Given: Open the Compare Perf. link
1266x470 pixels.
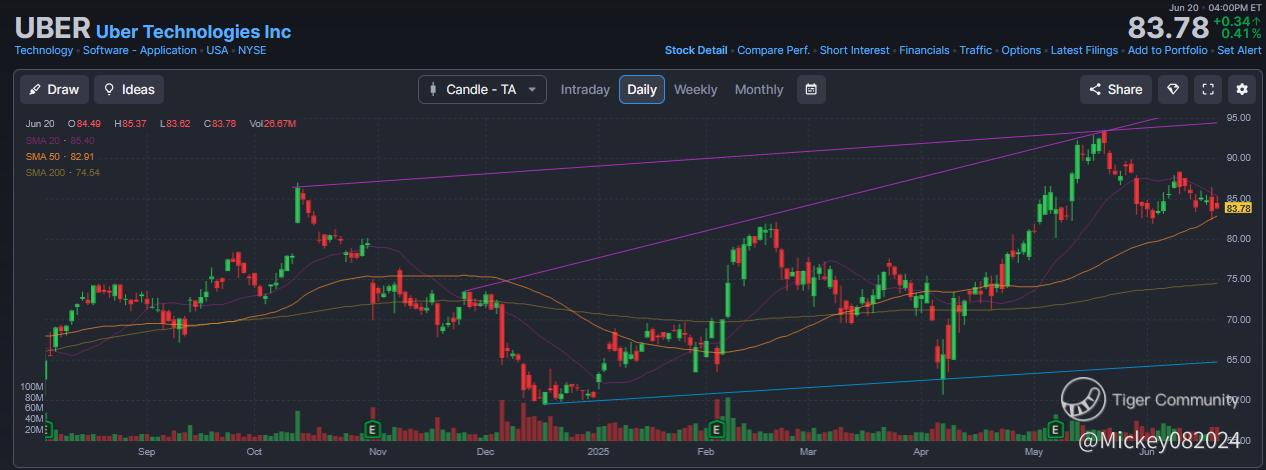Looking at the screenshot, I should (773, 50).
